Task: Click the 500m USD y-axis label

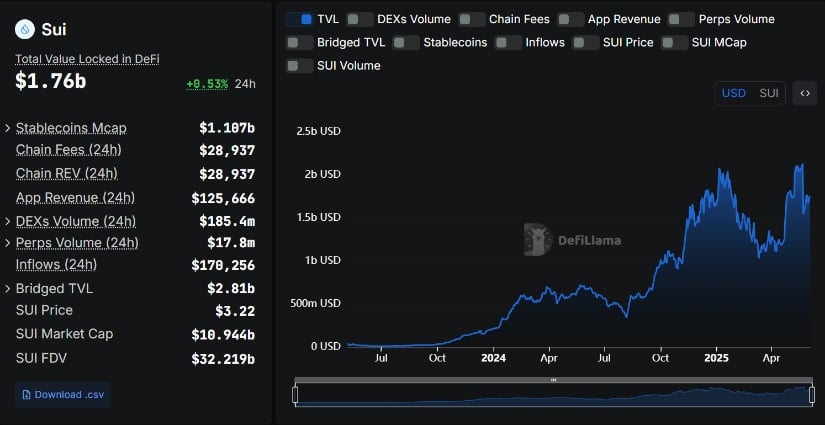Action: [x=315, y=303]
